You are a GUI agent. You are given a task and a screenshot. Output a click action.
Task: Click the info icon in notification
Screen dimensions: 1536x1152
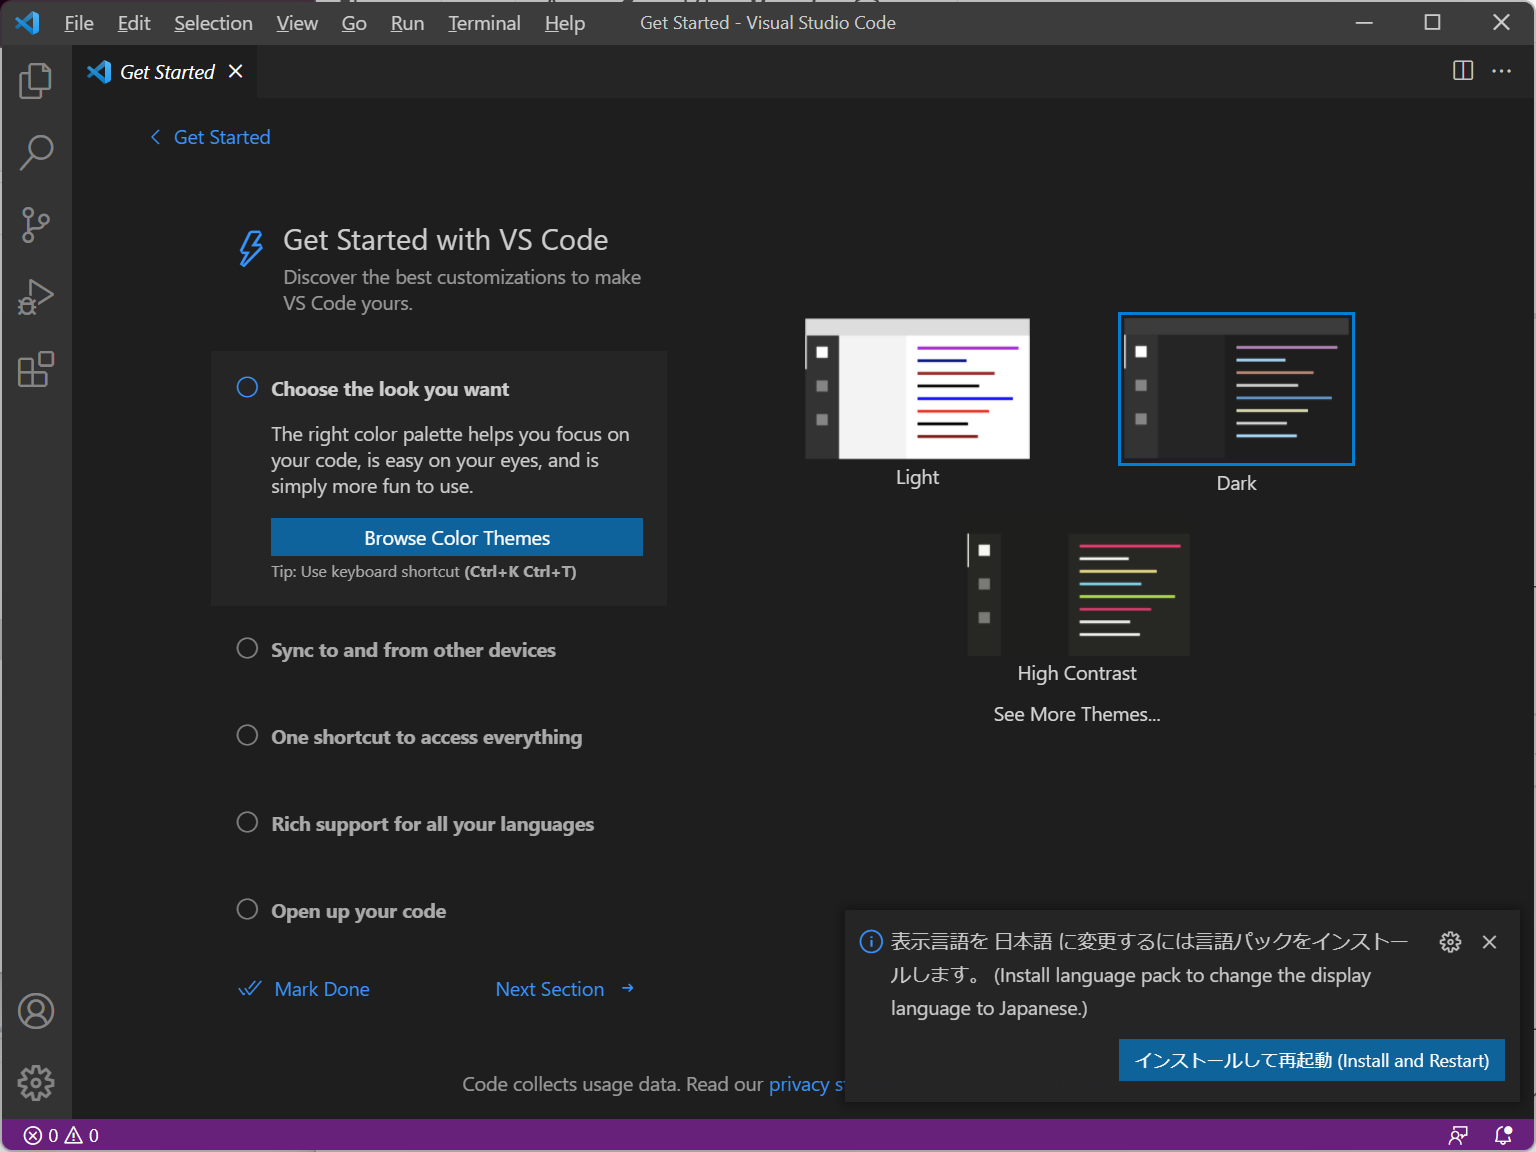tap(871, 941)
